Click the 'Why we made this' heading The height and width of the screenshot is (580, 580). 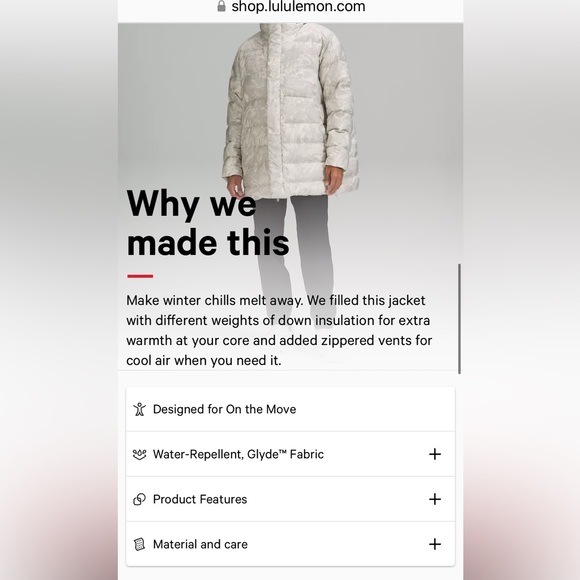coord(208,223)
